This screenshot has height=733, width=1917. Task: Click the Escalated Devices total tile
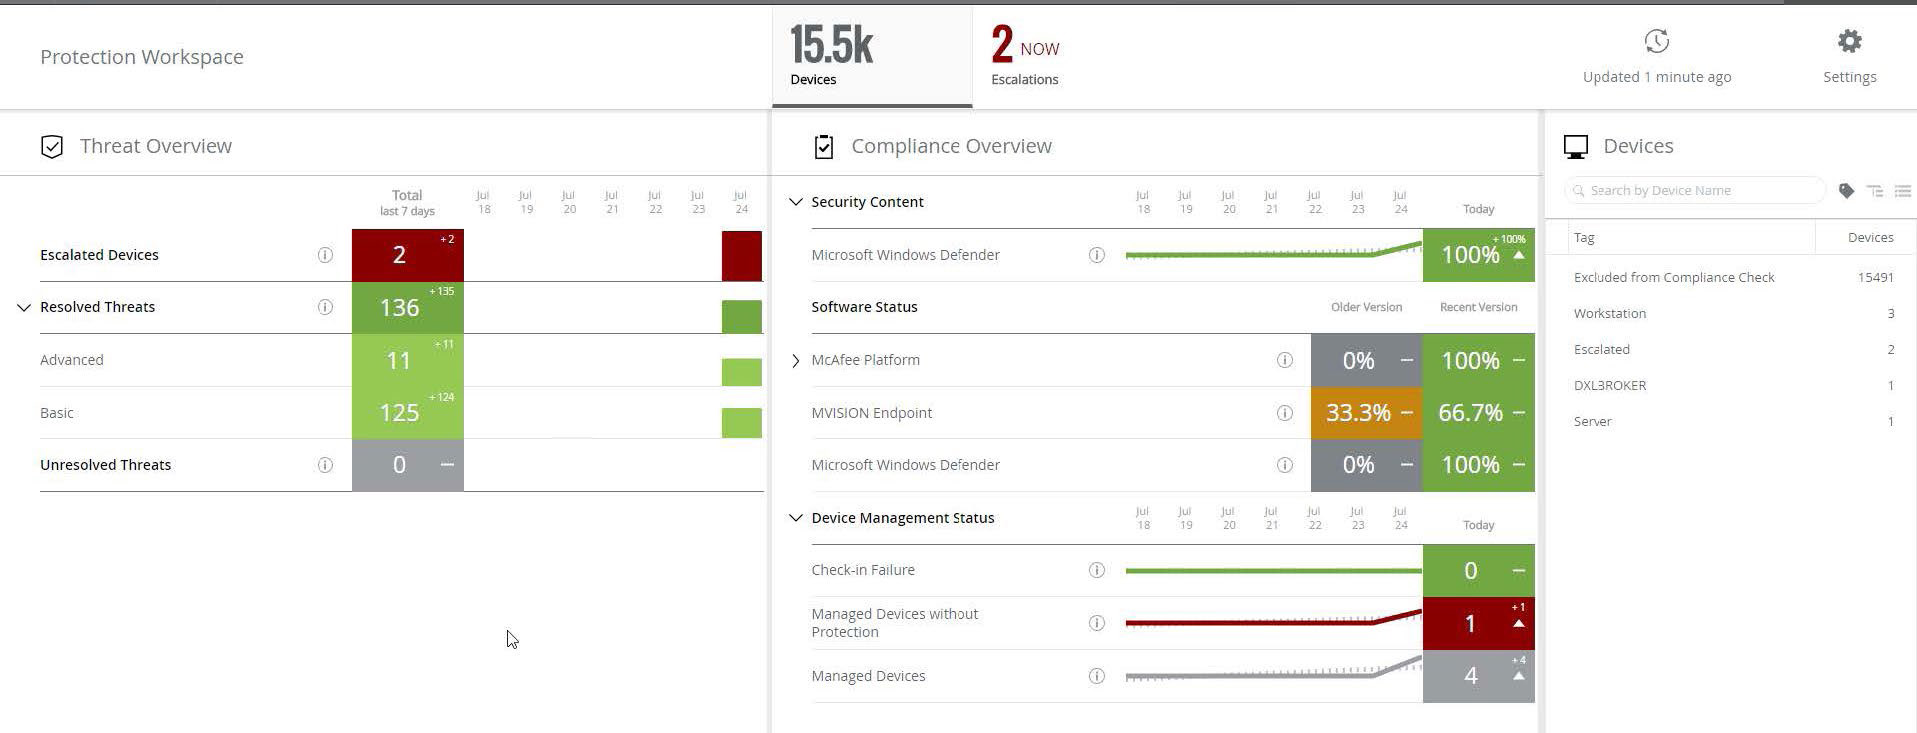pyautogui.click(x=408, y=255)
